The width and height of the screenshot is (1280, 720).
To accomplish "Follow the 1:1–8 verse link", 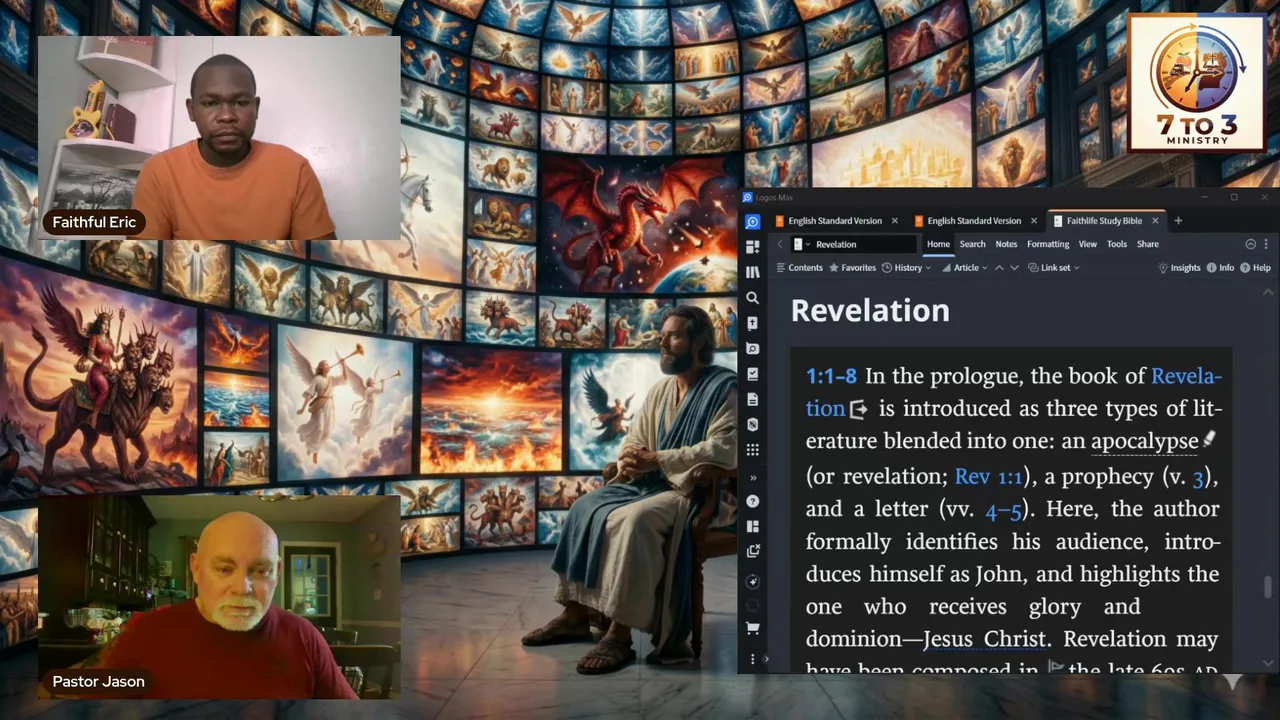I will (x=831, y=377).
